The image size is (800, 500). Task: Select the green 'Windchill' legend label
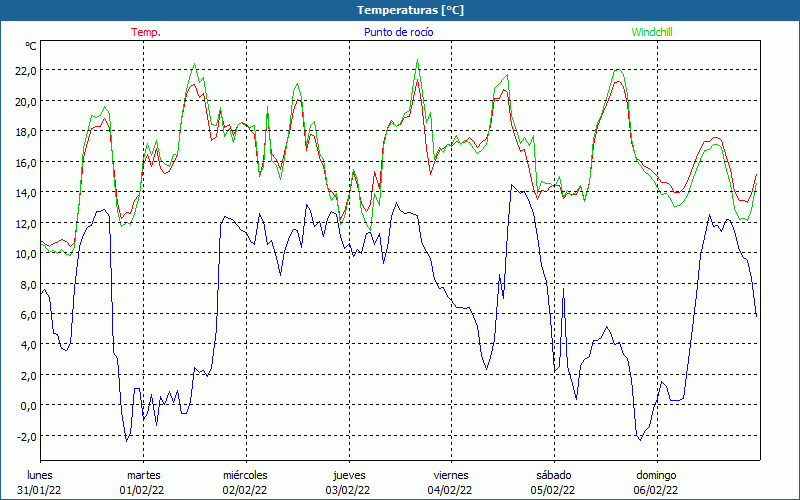point(652,32)
